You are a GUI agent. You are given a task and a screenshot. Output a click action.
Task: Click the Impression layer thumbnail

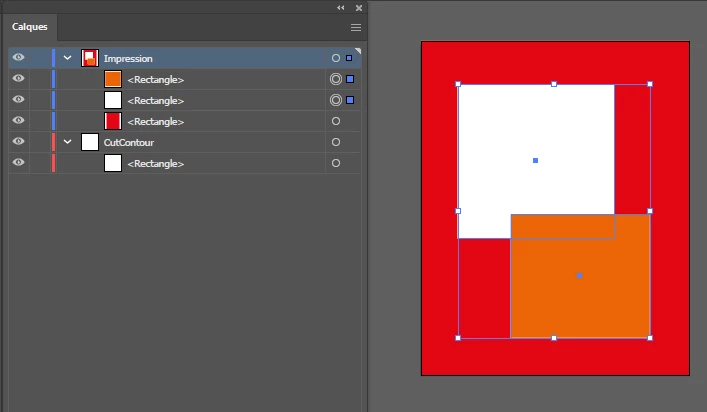coord(90,58)
